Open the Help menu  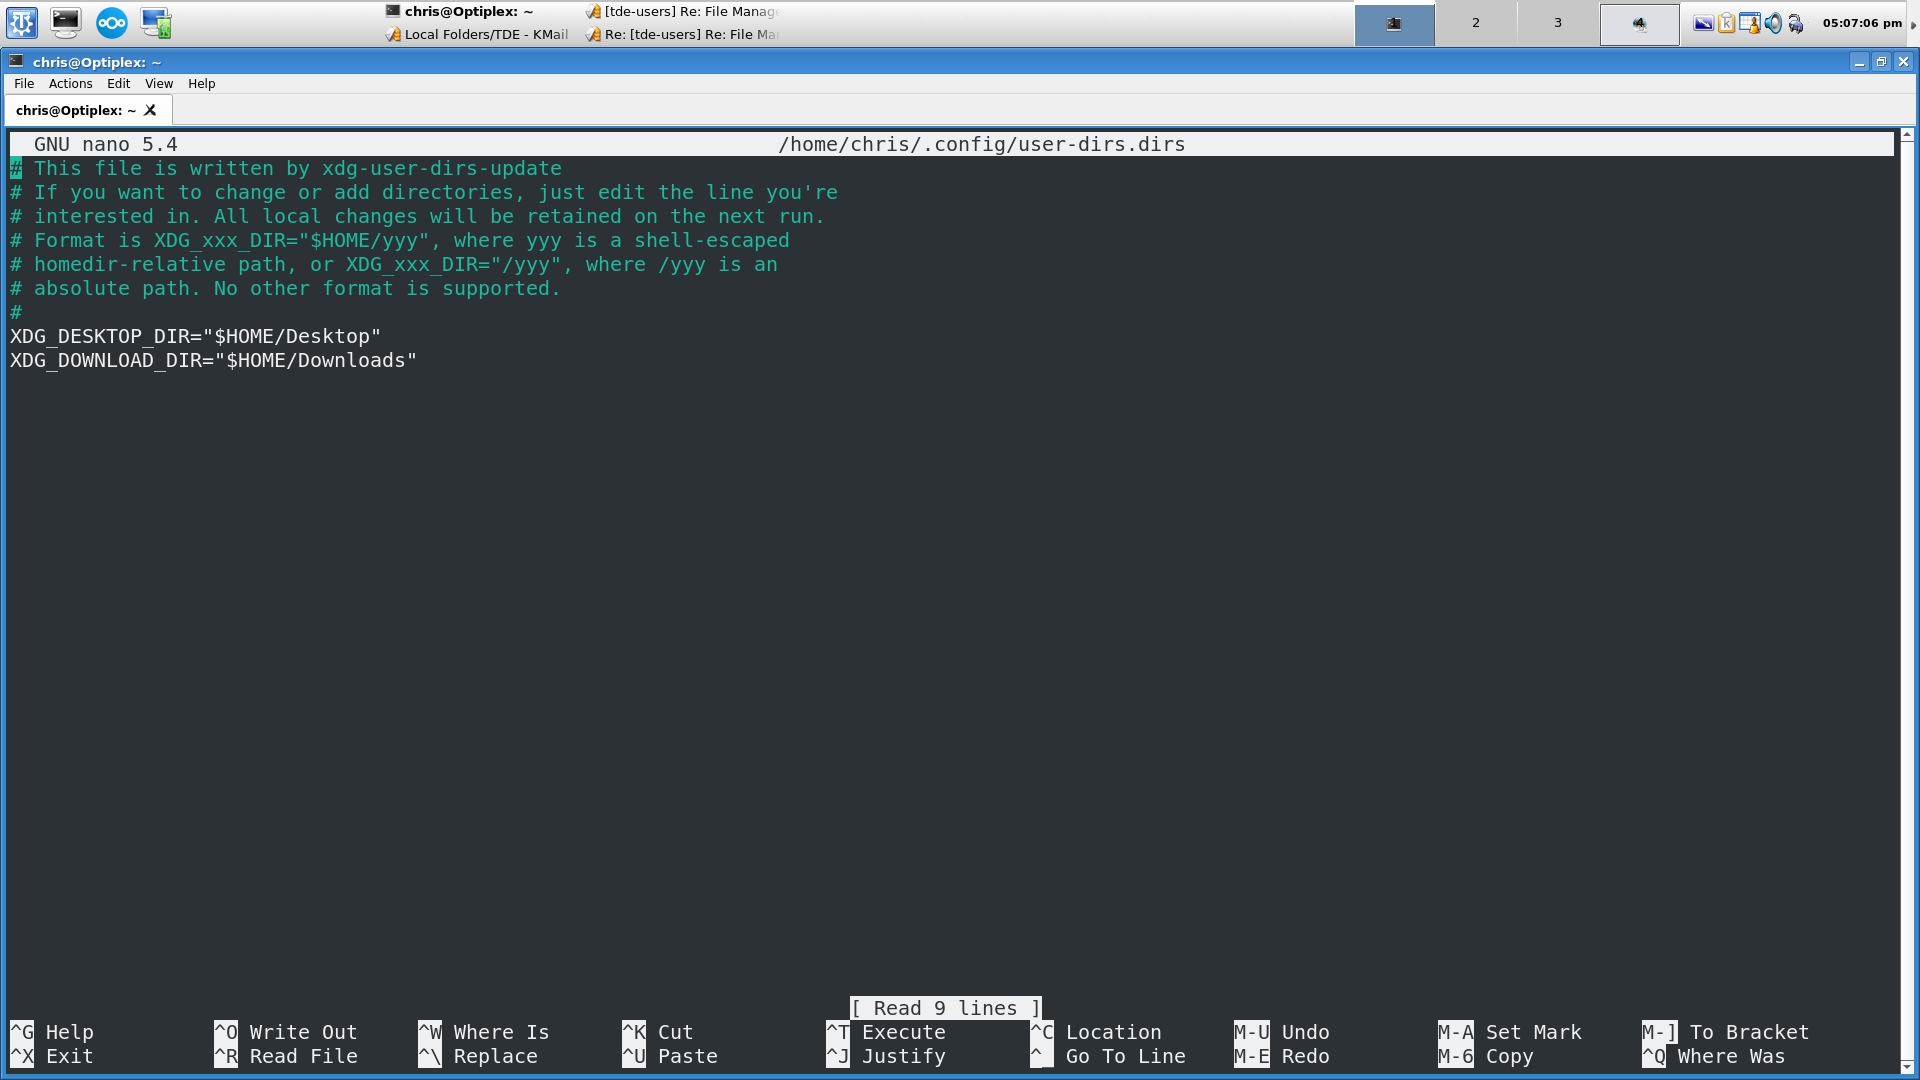pyautogui.click(x=202, y=84)
